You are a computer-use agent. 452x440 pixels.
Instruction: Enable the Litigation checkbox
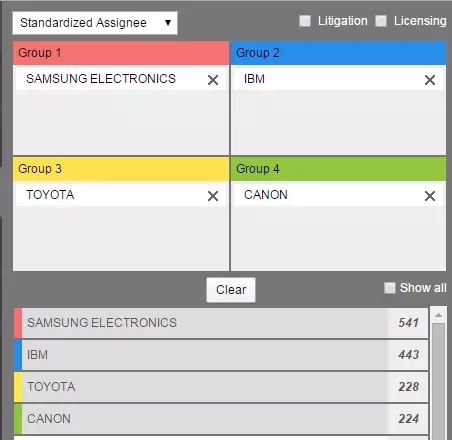pos(305,21)
